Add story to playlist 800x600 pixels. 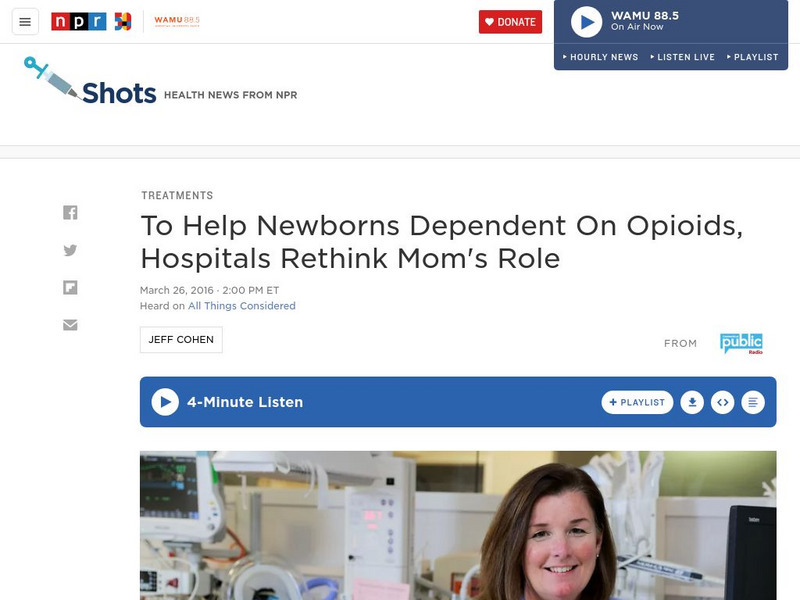(637, 403)
